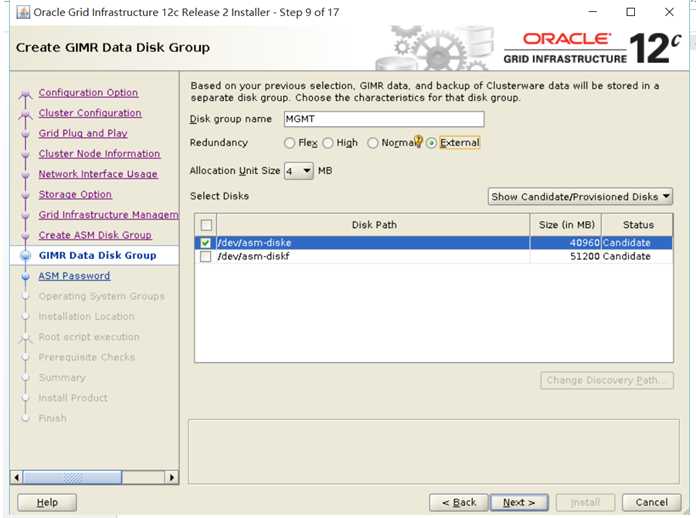Image resolution: width=696 pixels, height=518 pixels.
Task: Click the Next button
Action: point(519,502)
